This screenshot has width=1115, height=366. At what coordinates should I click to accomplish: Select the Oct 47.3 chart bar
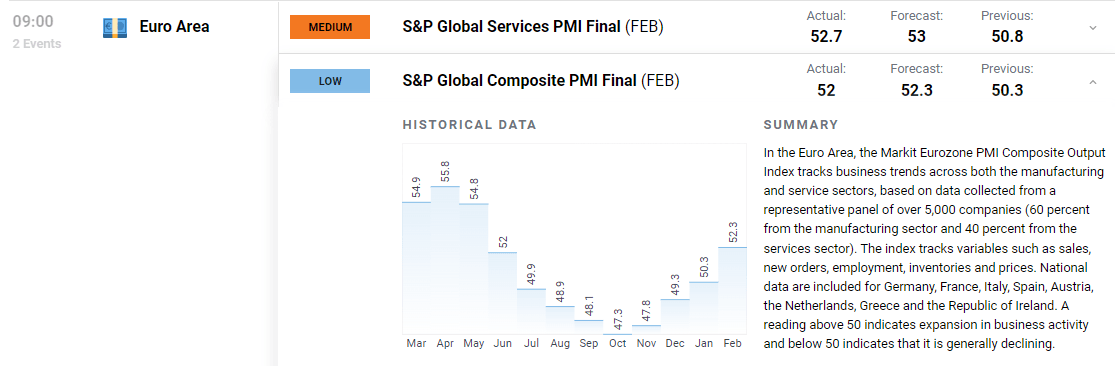pyautogui.click(x=617, y=334)
